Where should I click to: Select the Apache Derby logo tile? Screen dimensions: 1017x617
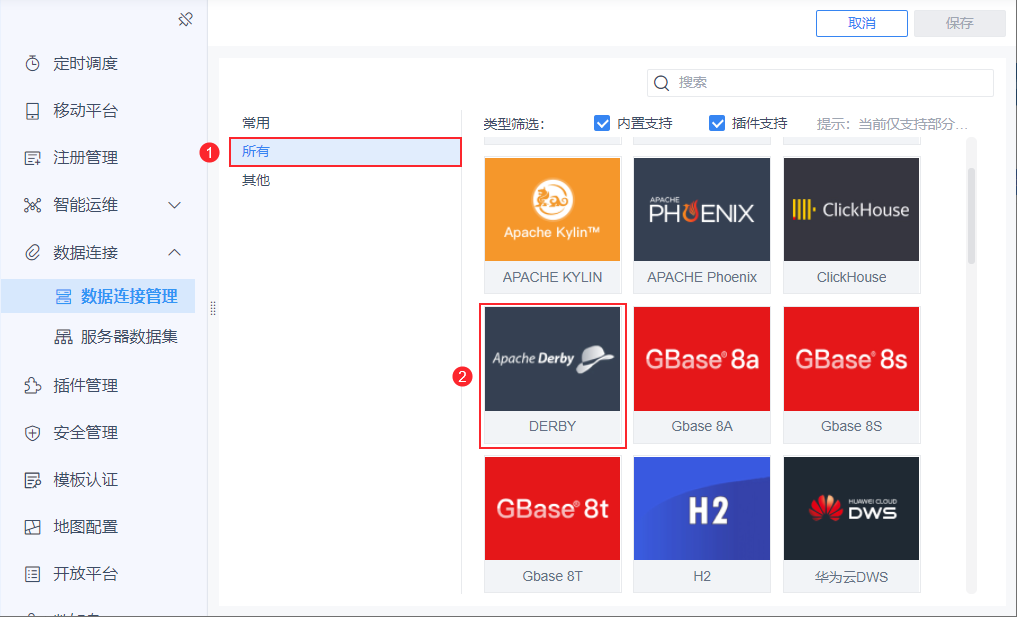(x=553, y=359)
